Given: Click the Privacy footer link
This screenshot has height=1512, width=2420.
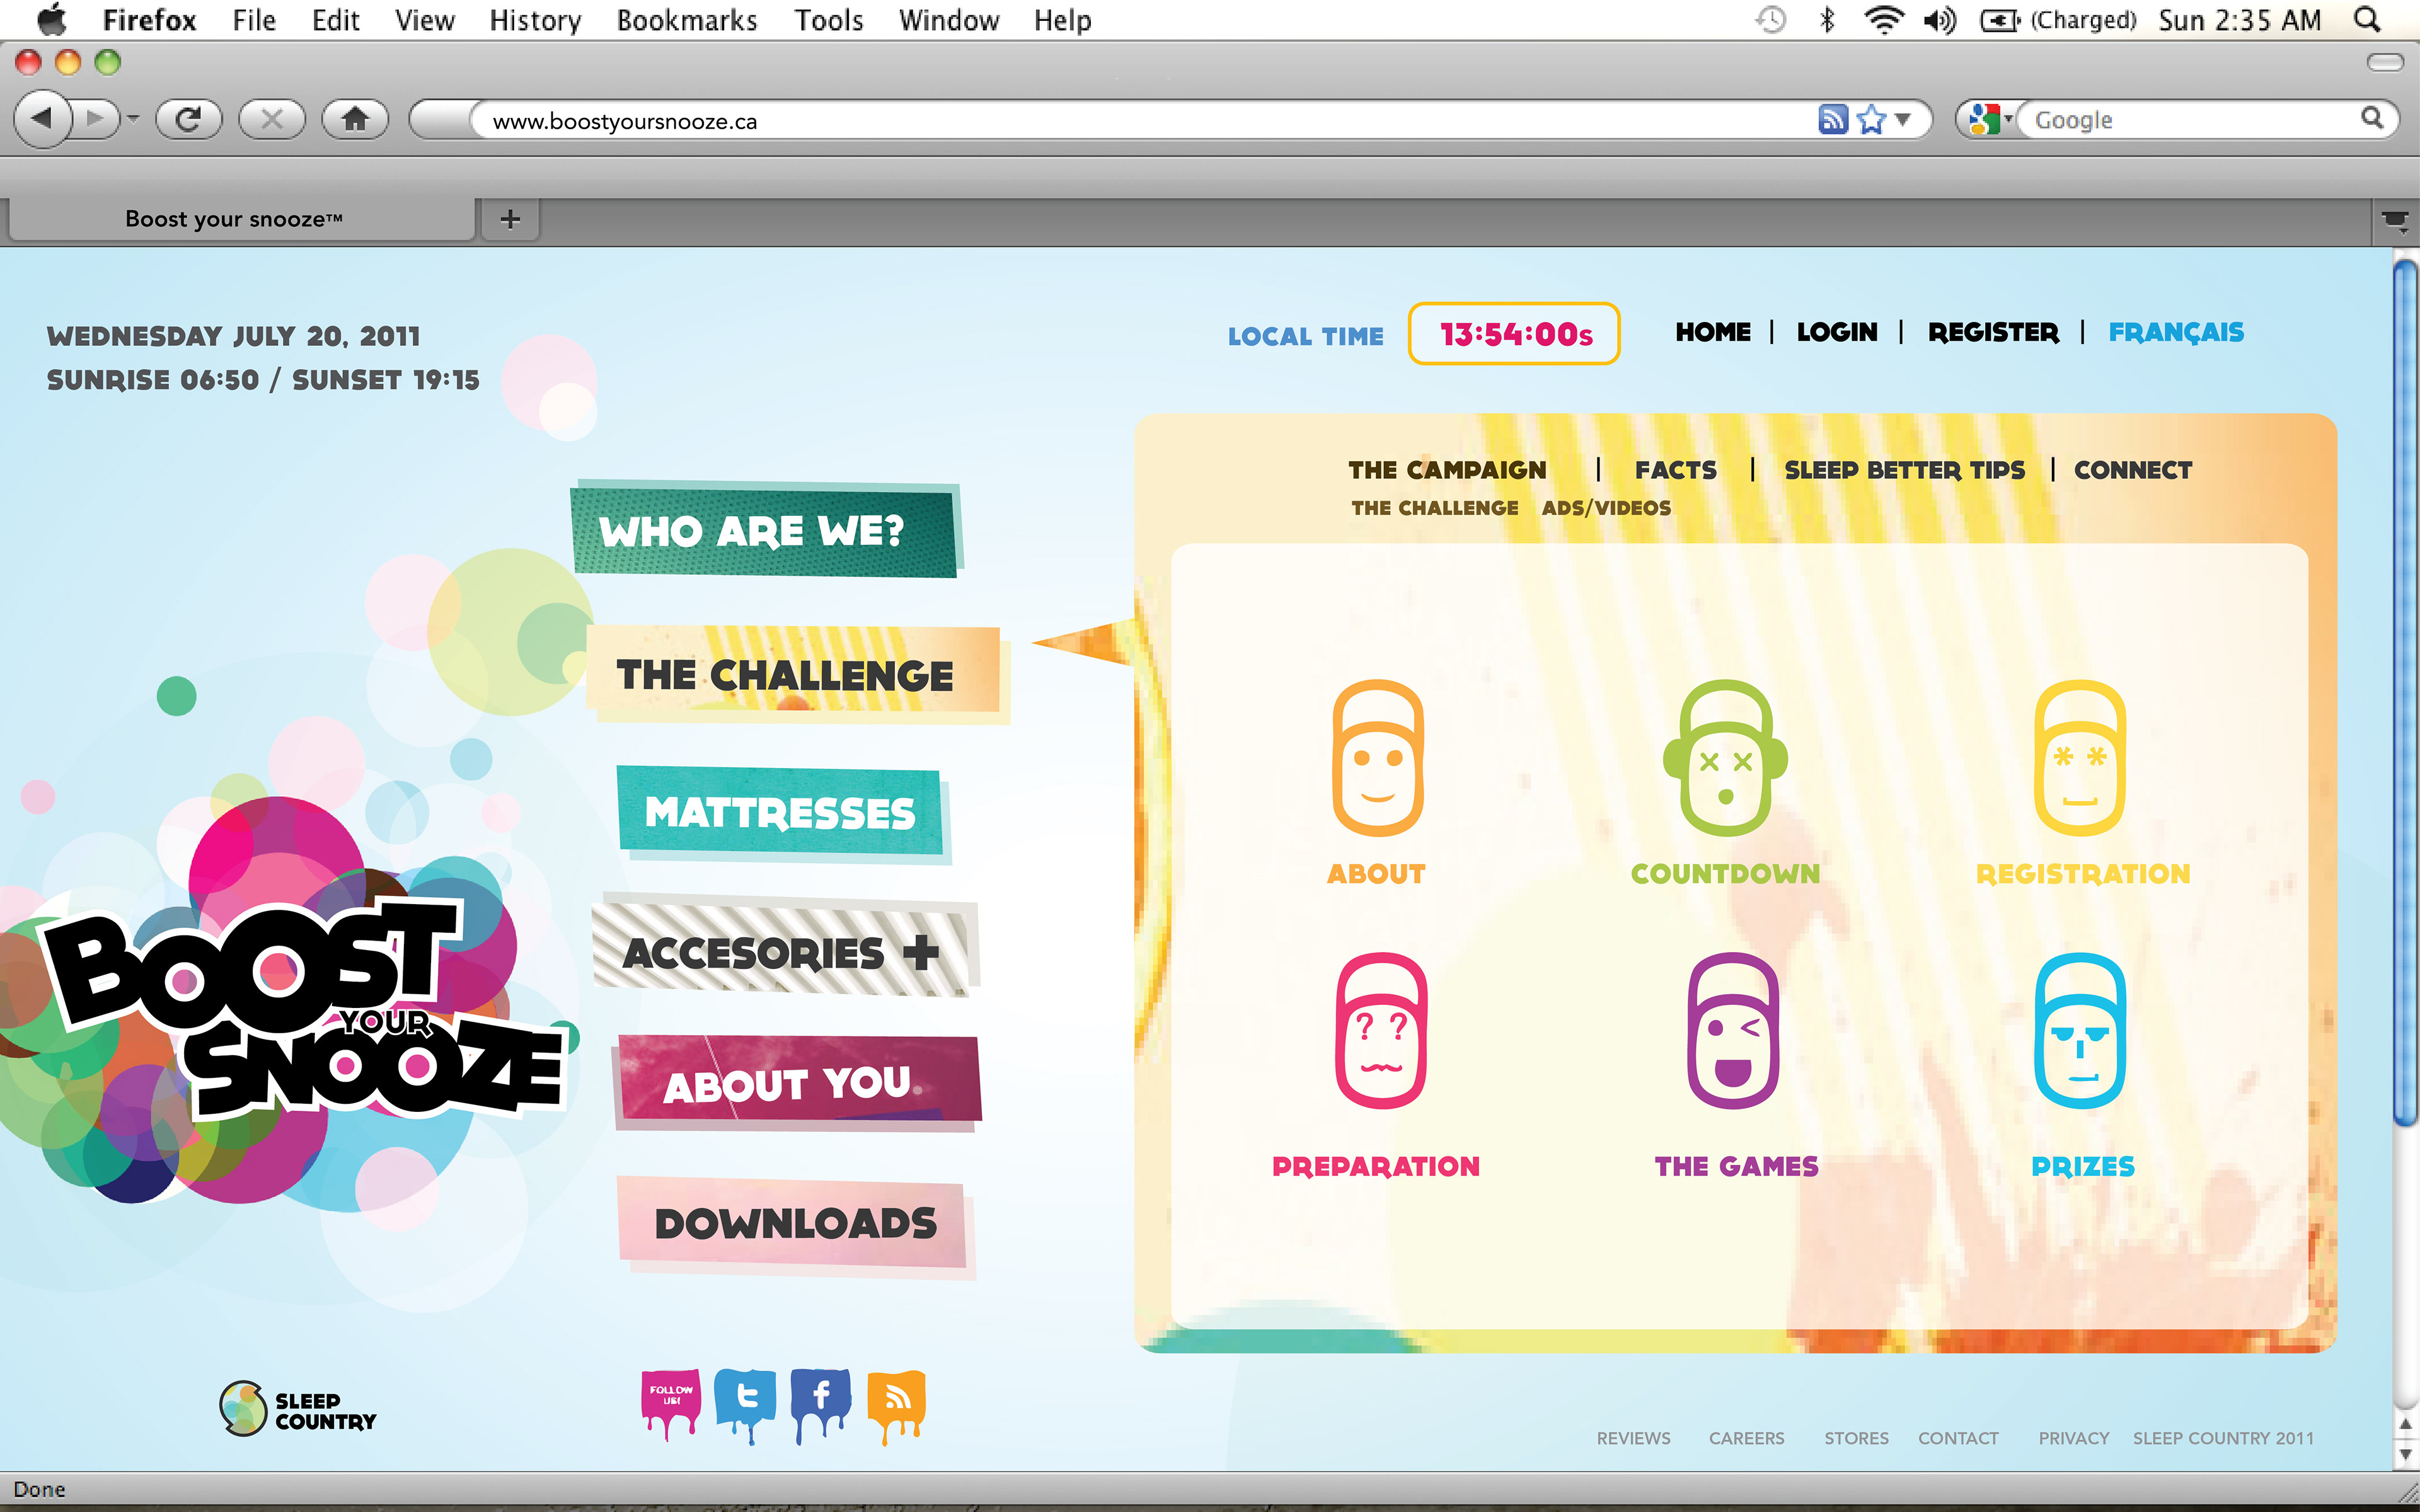Looking at the screenshot, I should pyautogui.click(x=2074, y=1438).
